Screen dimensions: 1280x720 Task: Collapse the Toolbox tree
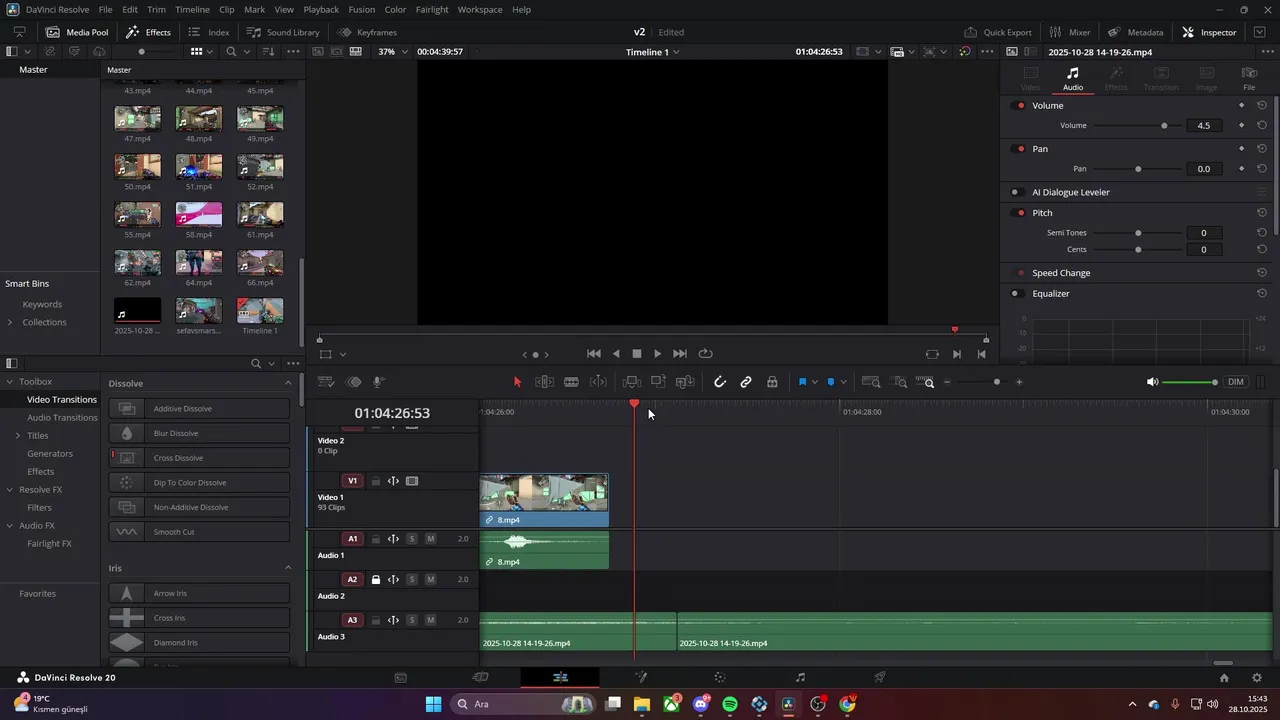pos(10,382)
